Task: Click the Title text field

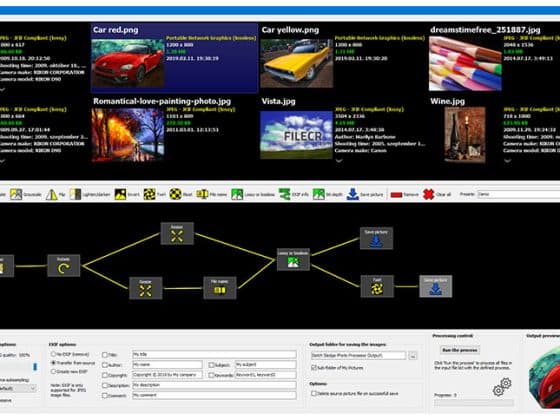Action: tap(214, 354)
